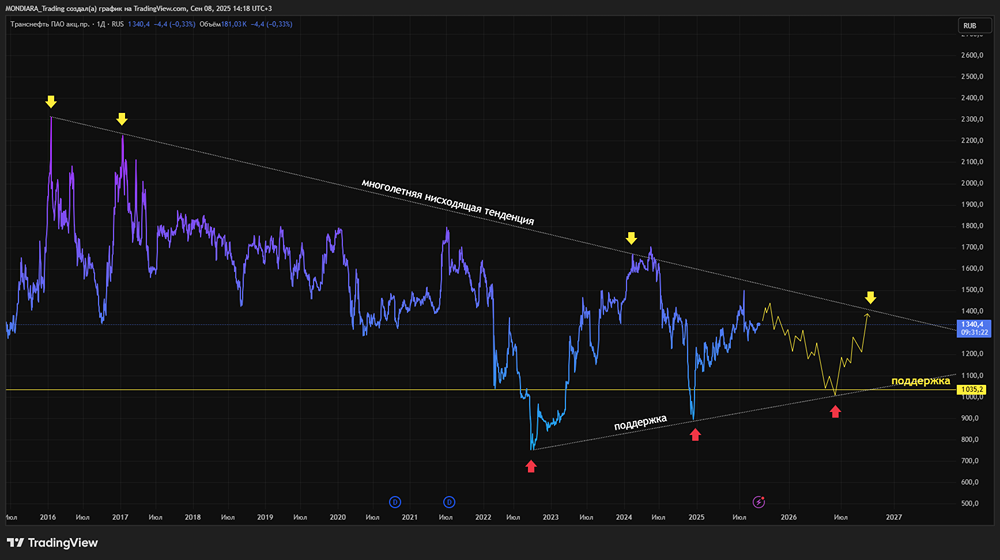Image resolution: width=1000 pixels, height=560 pixels.
Task: Click the 2022 year label on the time axis
Action: (483, 517)
